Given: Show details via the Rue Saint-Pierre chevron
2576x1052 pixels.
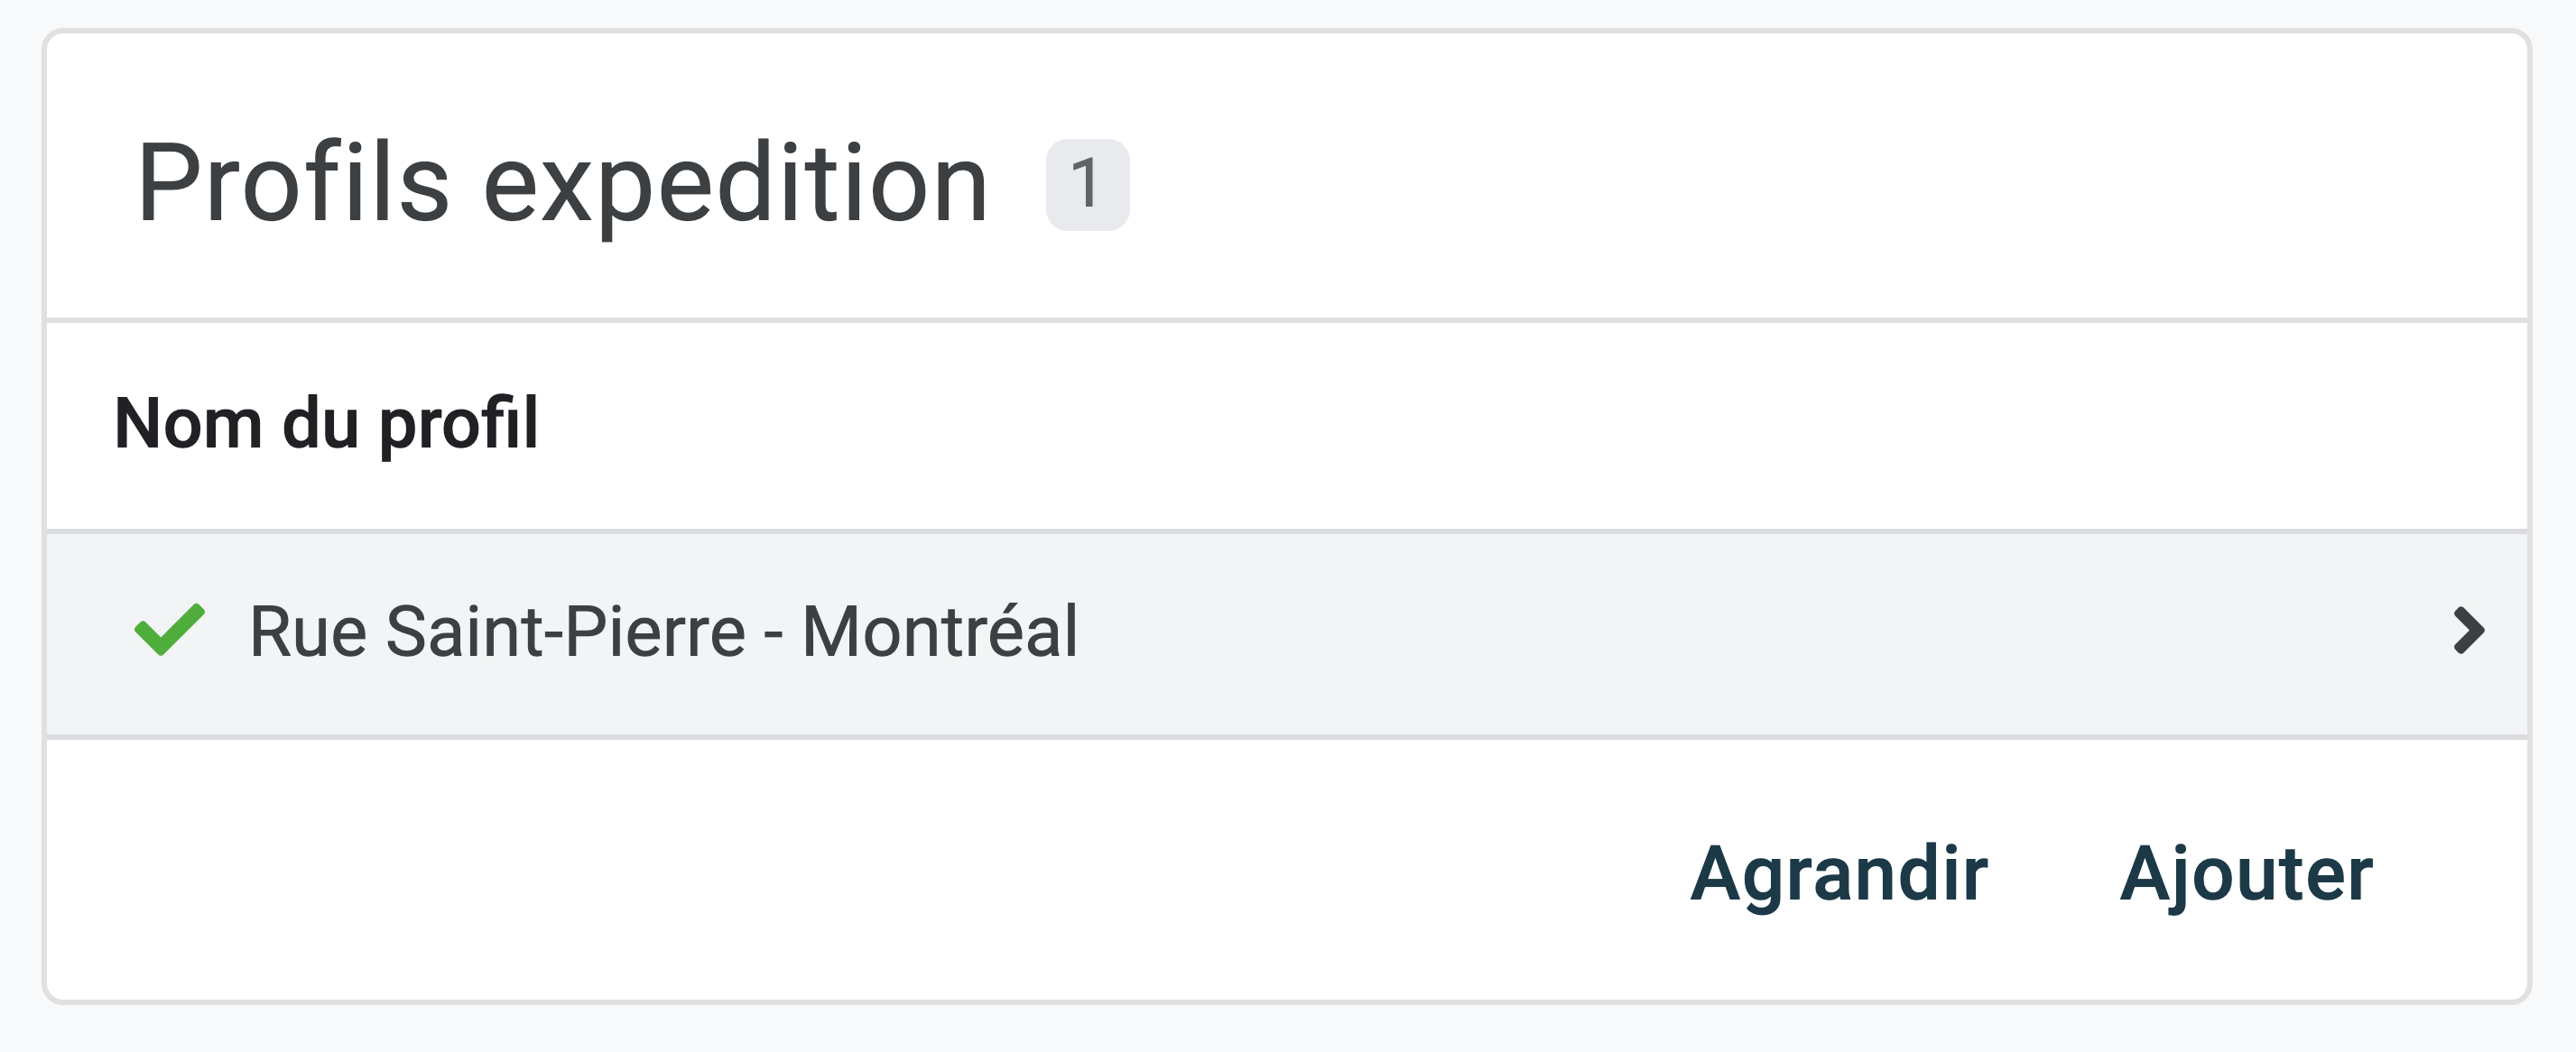Looking at the screenshot, I should click(x=2468, y=631).
